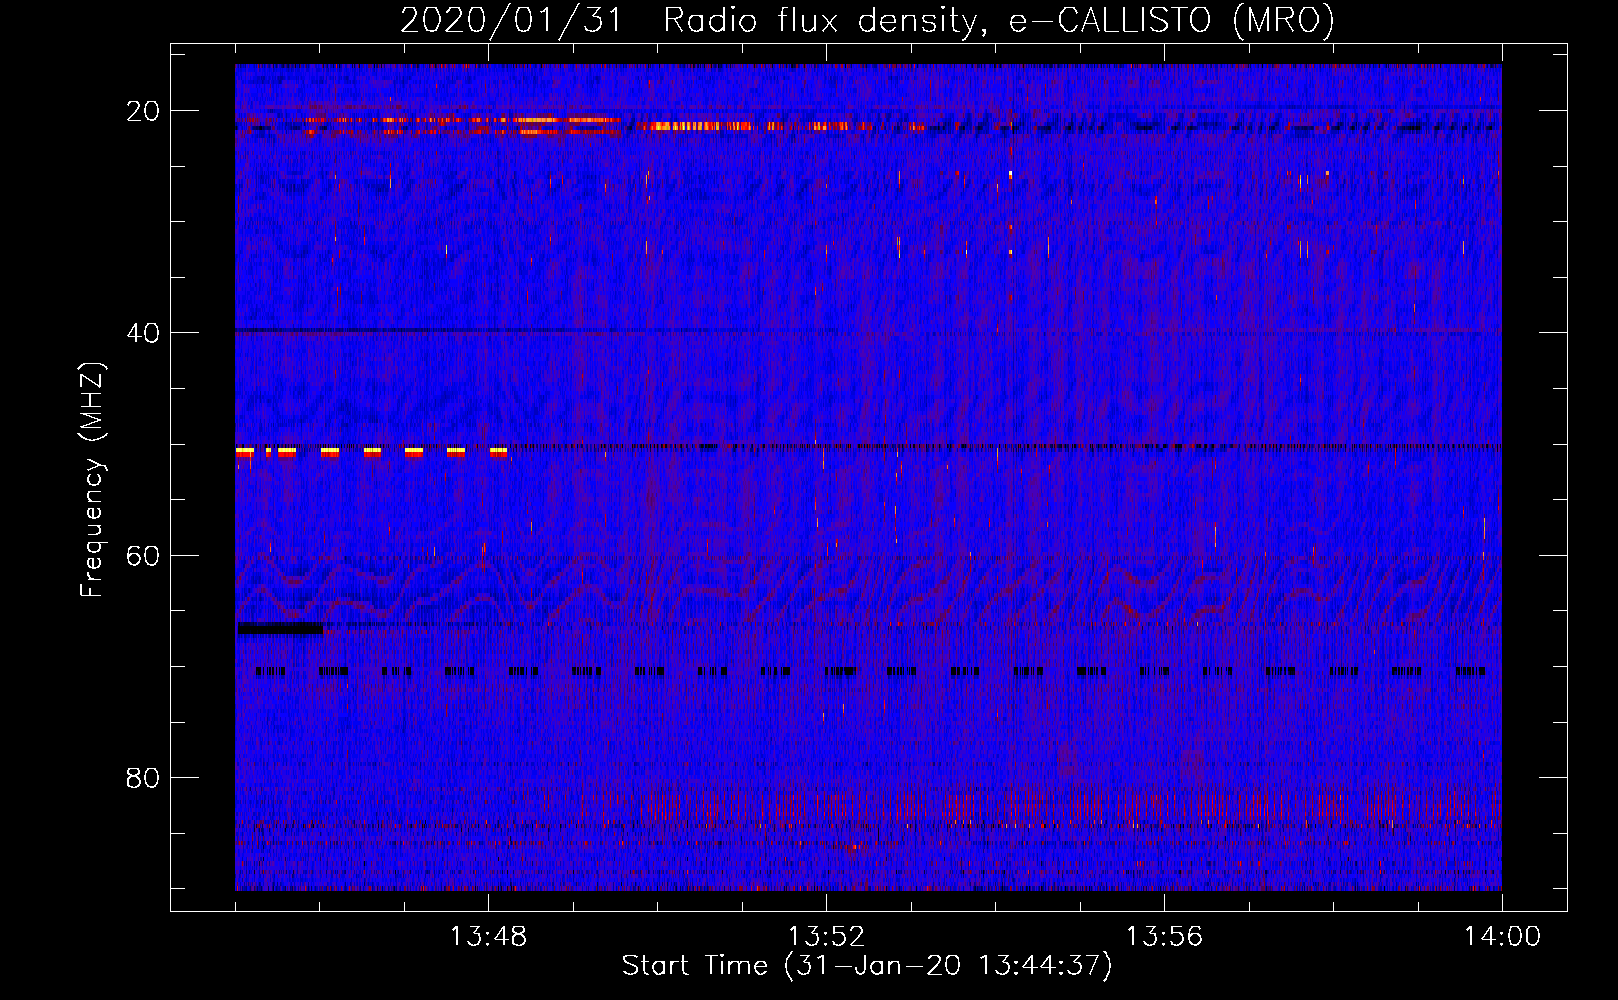The height and width of the screenshot is (1000, 1618).
Task: Click the frequency tick label '40'
Action: (144, 333)
